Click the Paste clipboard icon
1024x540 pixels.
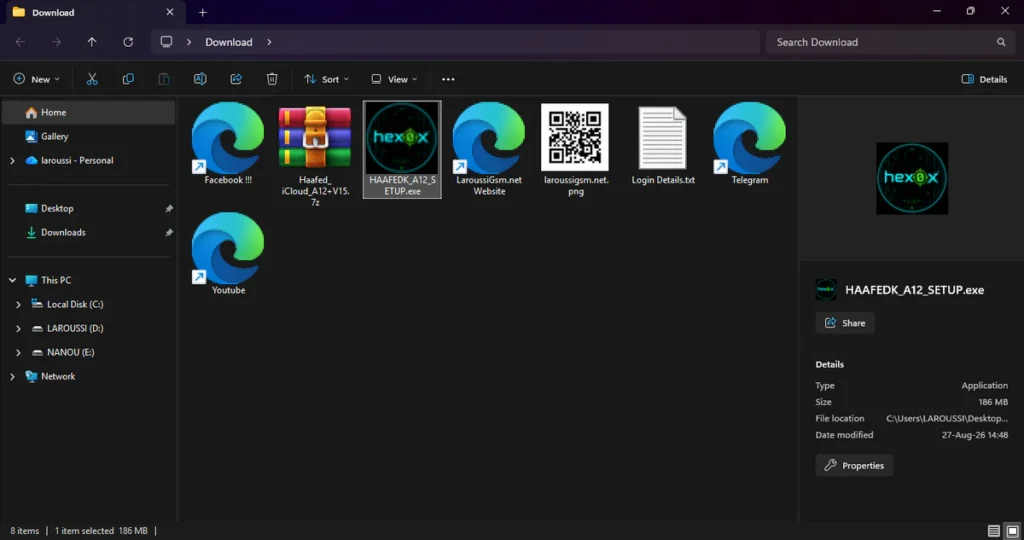click(x=164, y=79)
